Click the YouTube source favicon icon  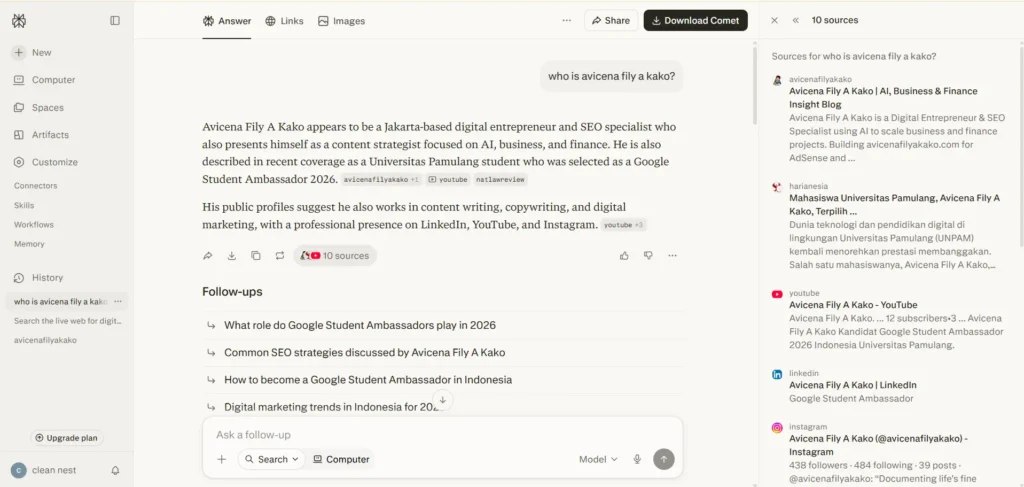point(777,294)
